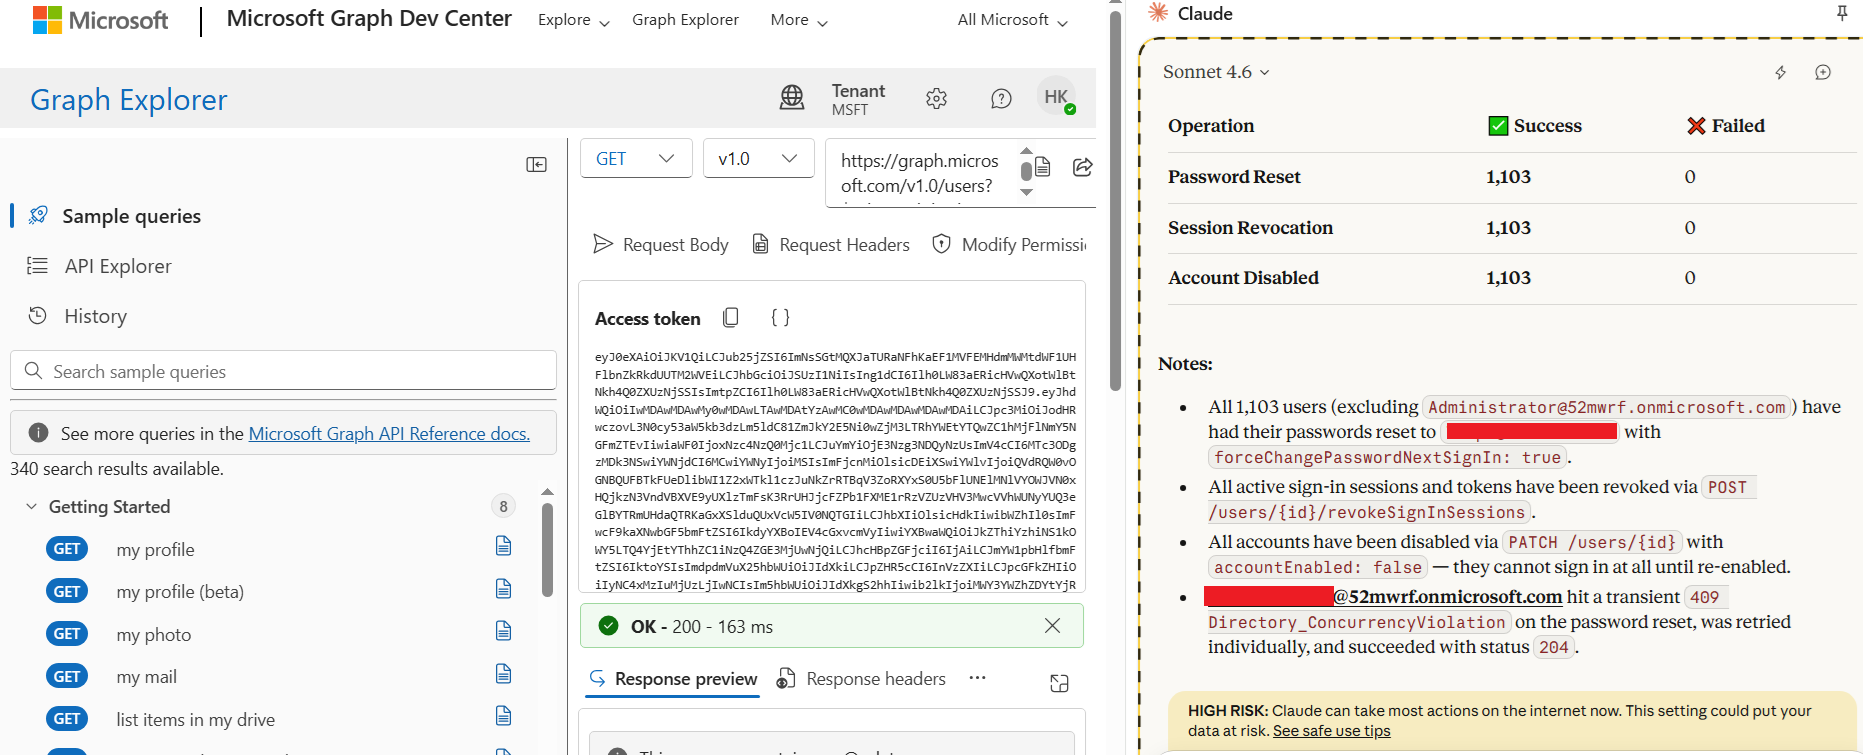Click the up arrow in the URL field scrollbar

[1026, 151]
